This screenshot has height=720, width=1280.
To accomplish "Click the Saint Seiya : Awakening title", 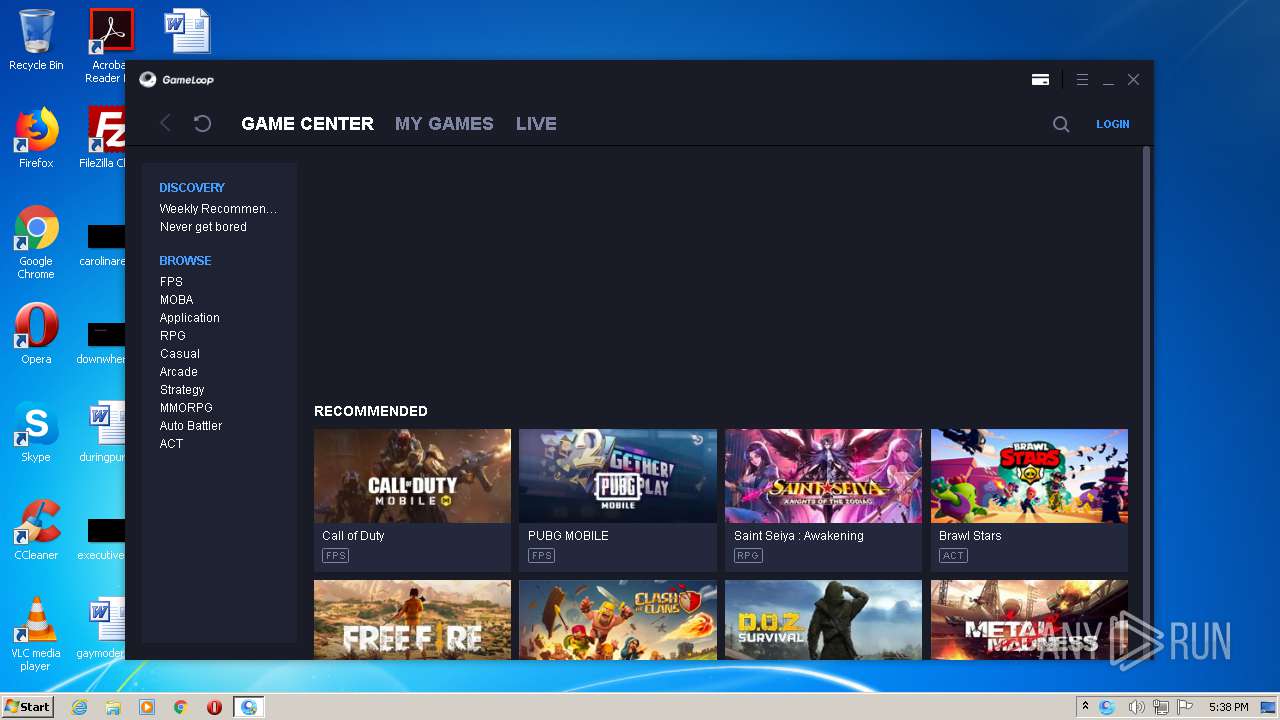I will (x=798, y=536).
